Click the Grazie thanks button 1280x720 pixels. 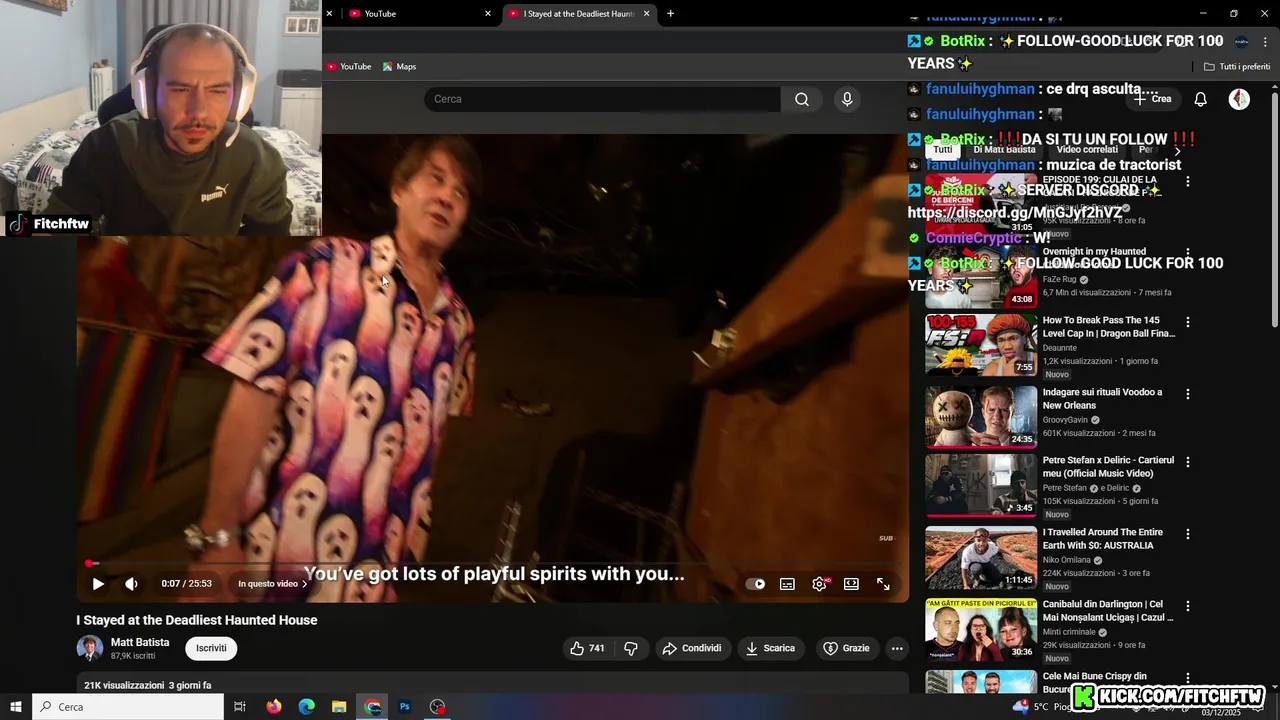(846, 648)
